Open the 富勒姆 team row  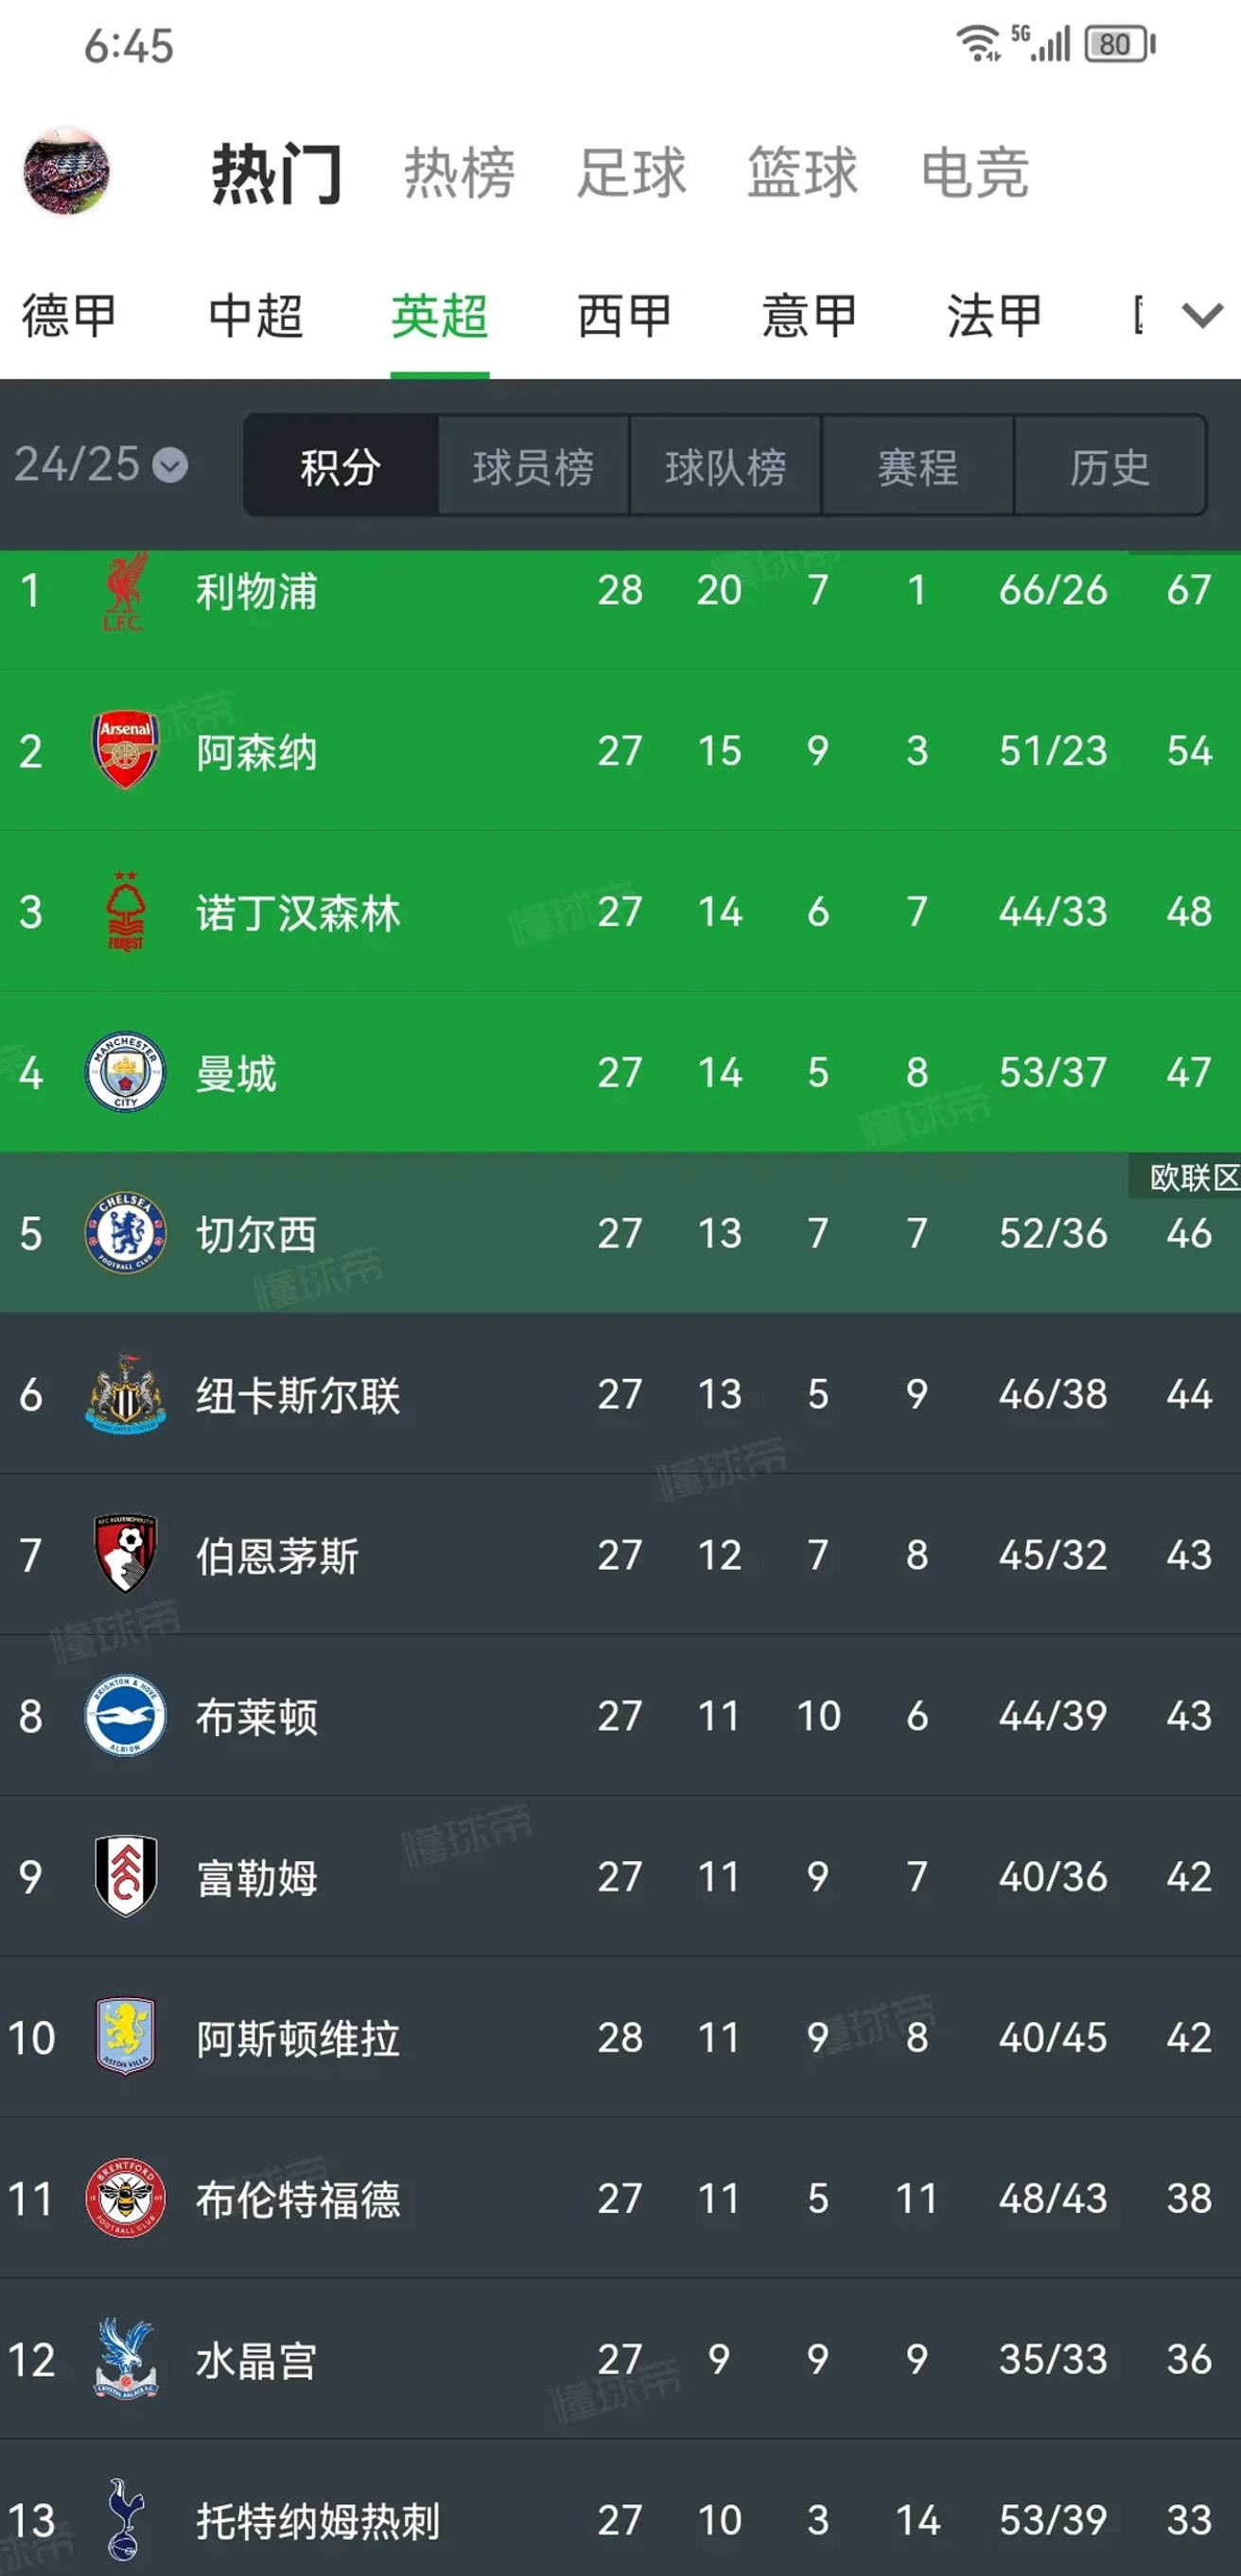(620, 1877)
